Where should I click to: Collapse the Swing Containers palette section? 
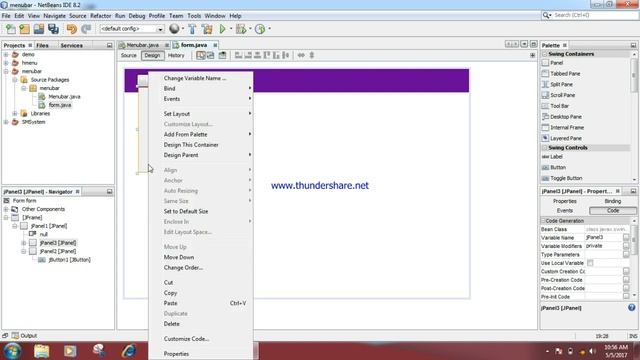pyautogui.click(x=544, y=54)
